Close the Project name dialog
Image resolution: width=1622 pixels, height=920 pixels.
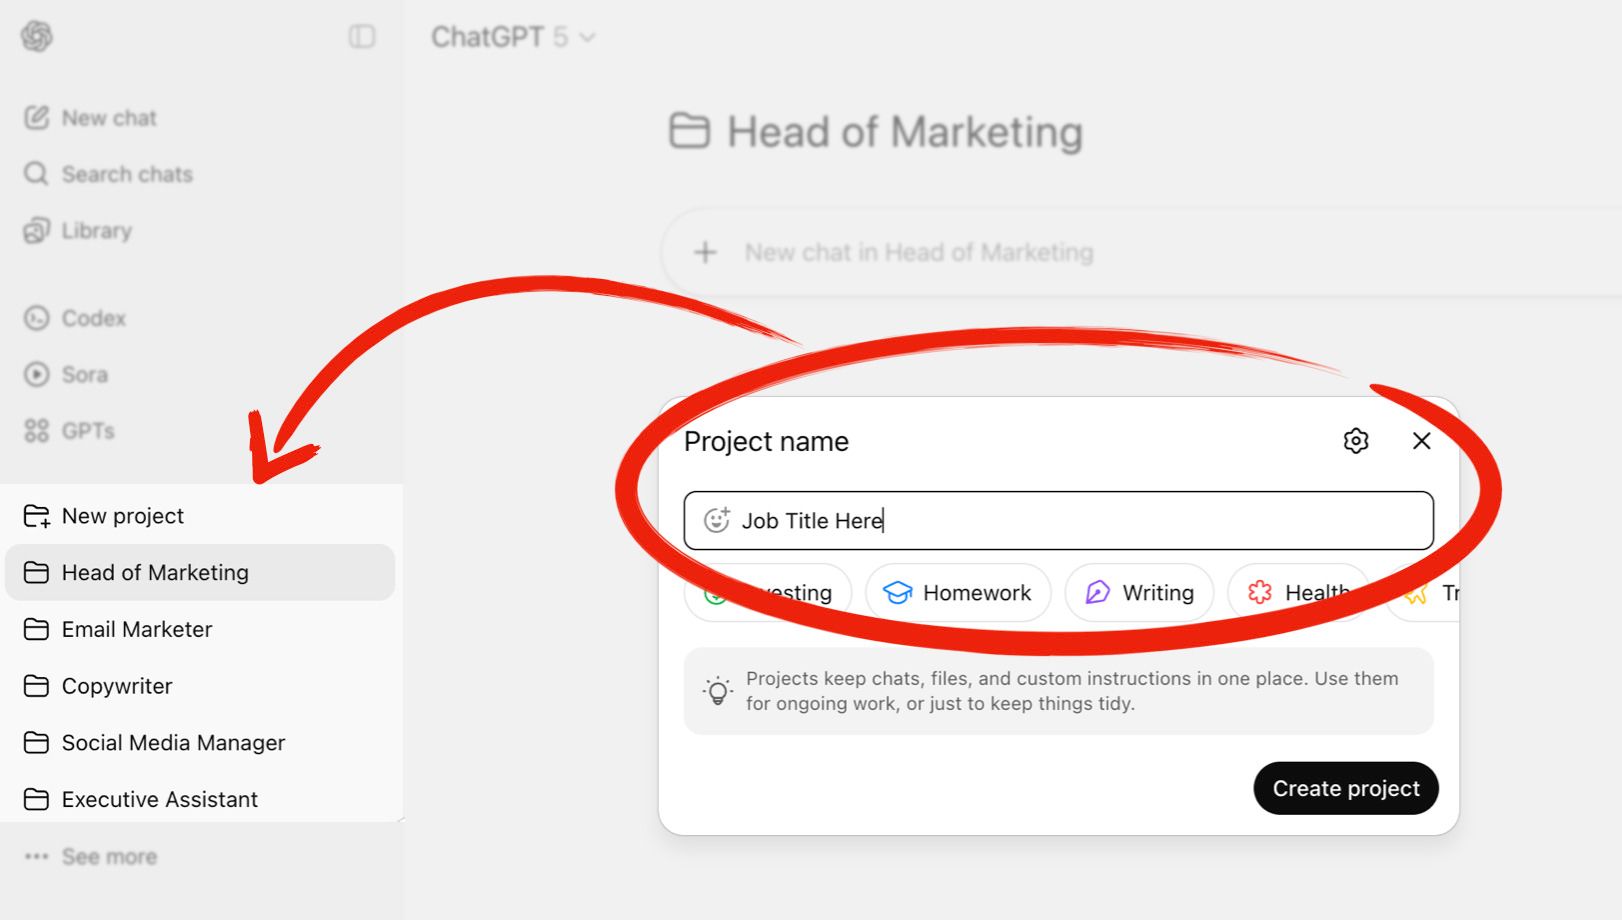click(1422, 441)
